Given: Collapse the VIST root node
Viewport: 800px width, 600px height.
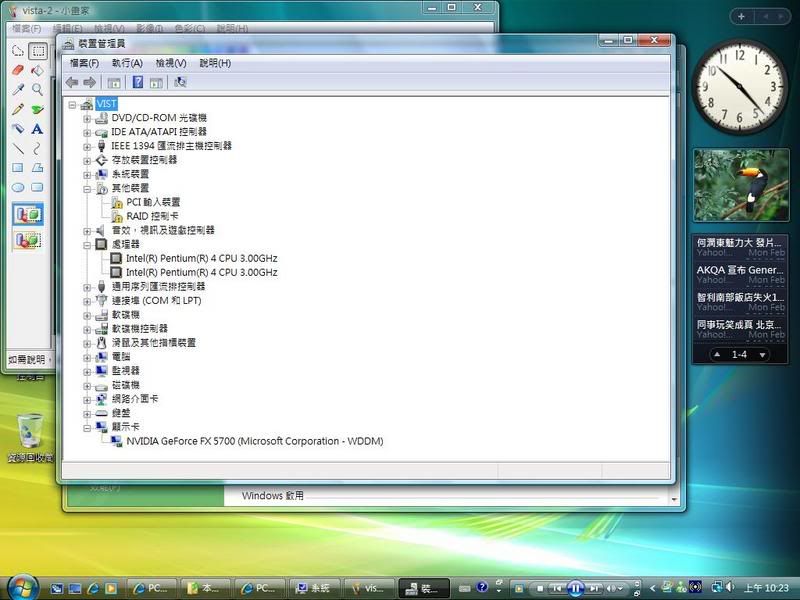Looking at the screenshot, I should 72,105.
